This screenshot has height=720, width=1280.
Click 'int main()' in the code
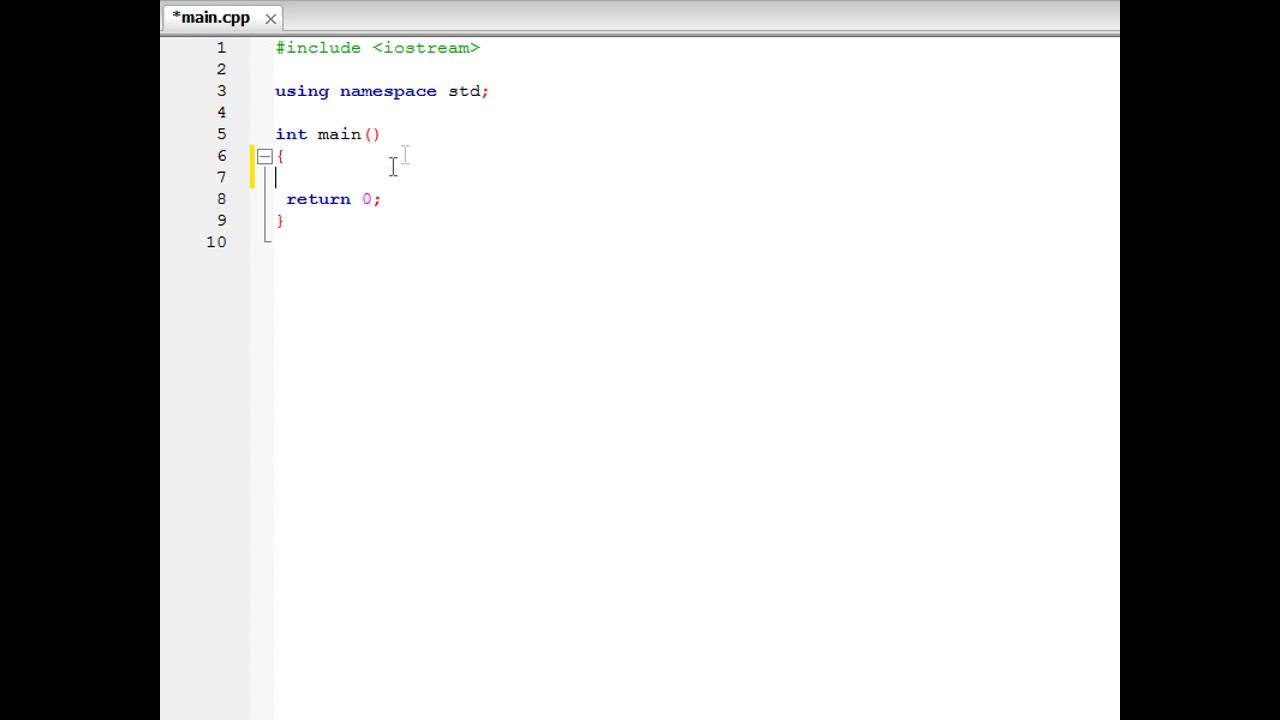coord(328,134)
